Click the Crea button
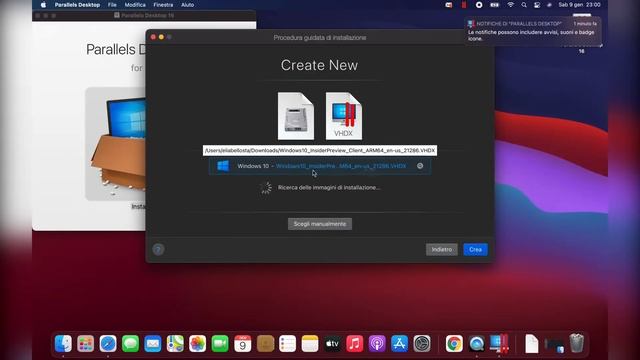 (x=475, y=249)
